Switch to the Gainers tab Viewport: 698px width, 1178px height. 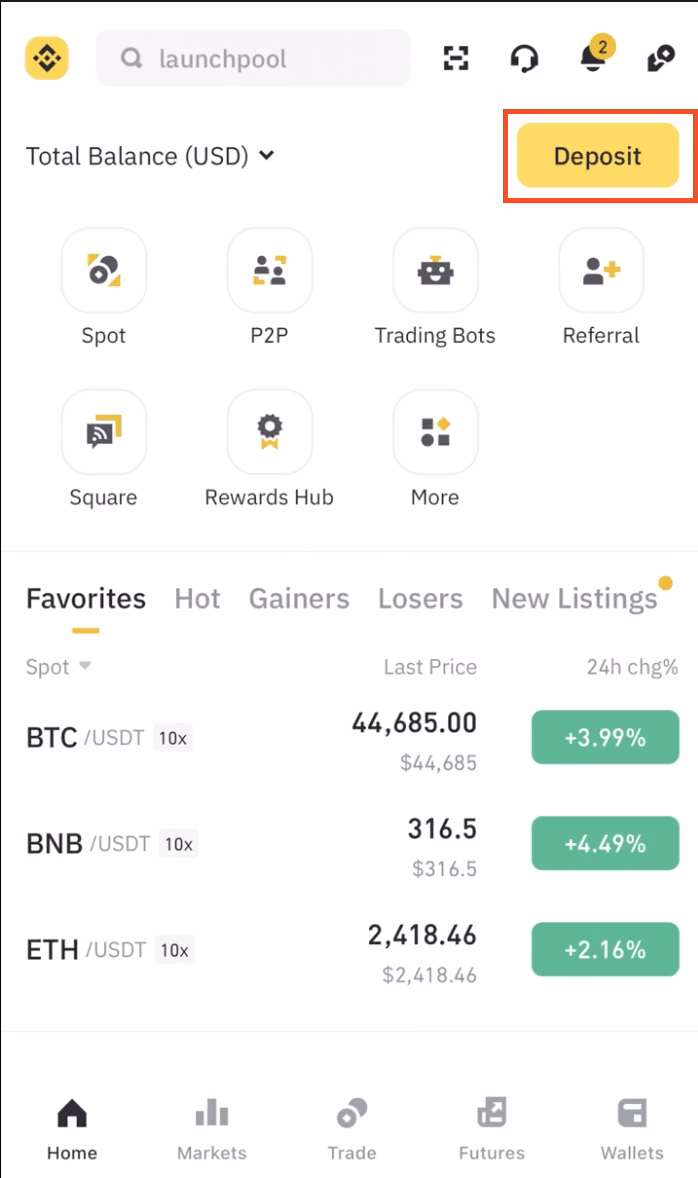pos(298,598)
